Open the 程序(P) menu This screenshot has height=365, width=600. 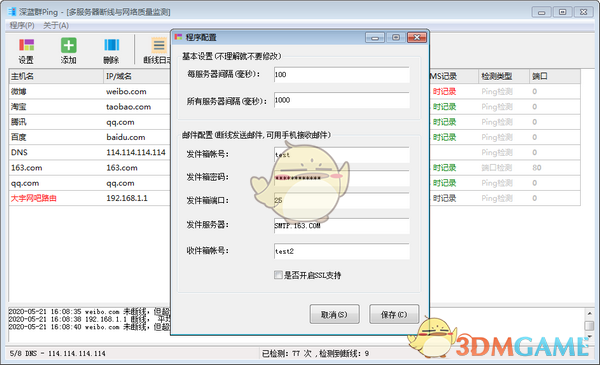[x=22, y=26]
